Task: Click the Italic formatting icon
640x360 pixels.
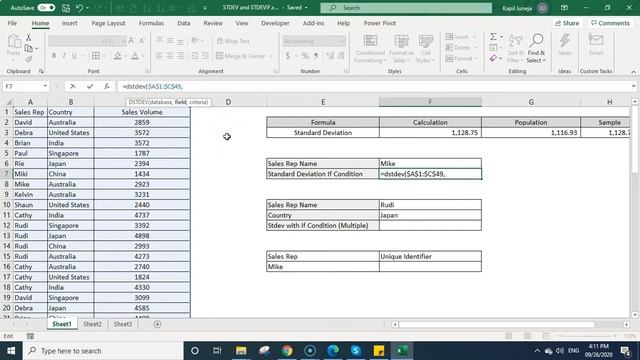Action: click(x=64, y=56)
